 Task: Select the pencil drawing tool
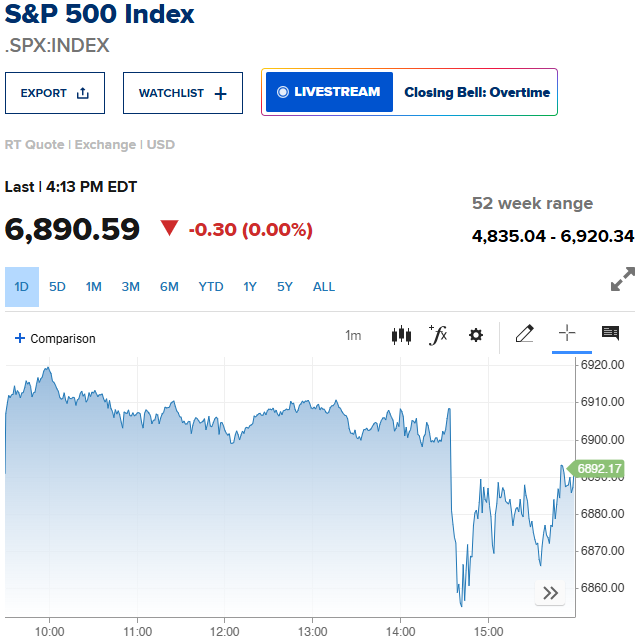click(524, 334)
